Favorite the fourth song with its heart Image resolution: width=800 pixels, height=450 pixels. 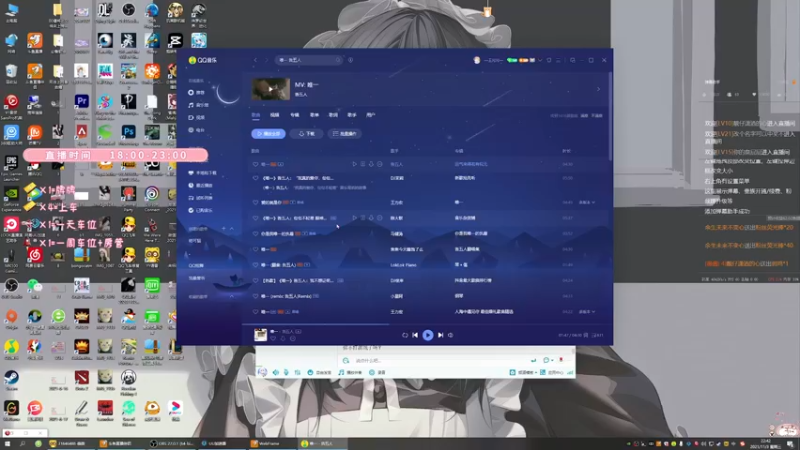(x=256, y=218)
